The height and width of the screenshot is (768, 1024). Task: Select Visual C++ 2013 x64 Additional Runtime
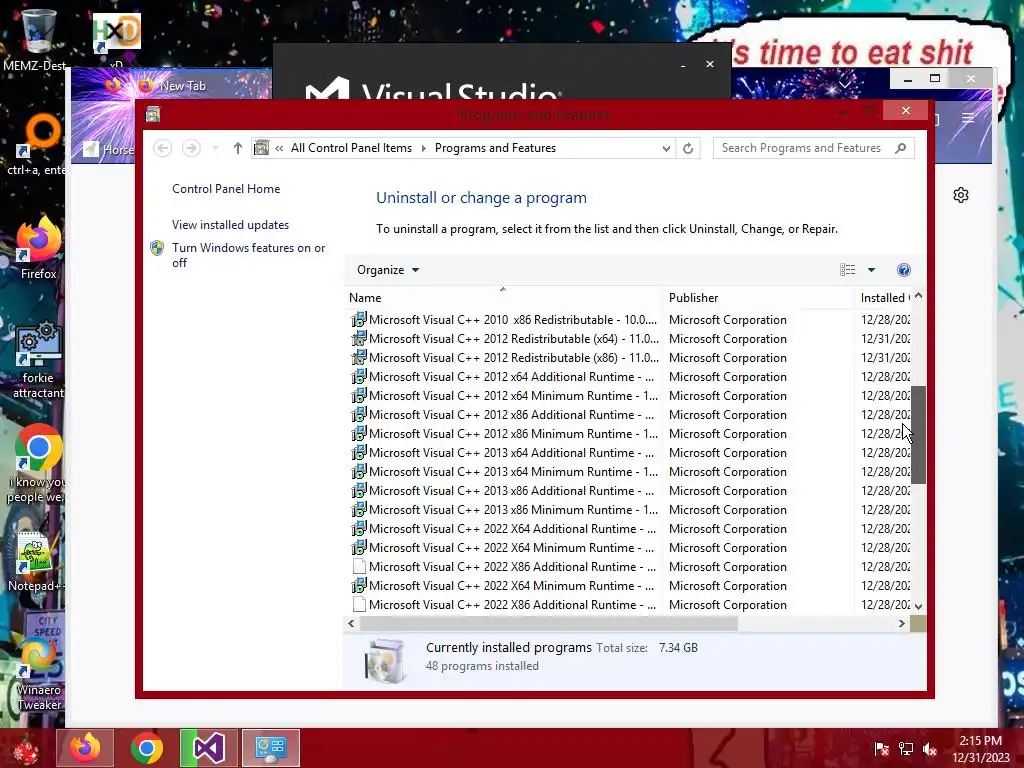(629, 453)
